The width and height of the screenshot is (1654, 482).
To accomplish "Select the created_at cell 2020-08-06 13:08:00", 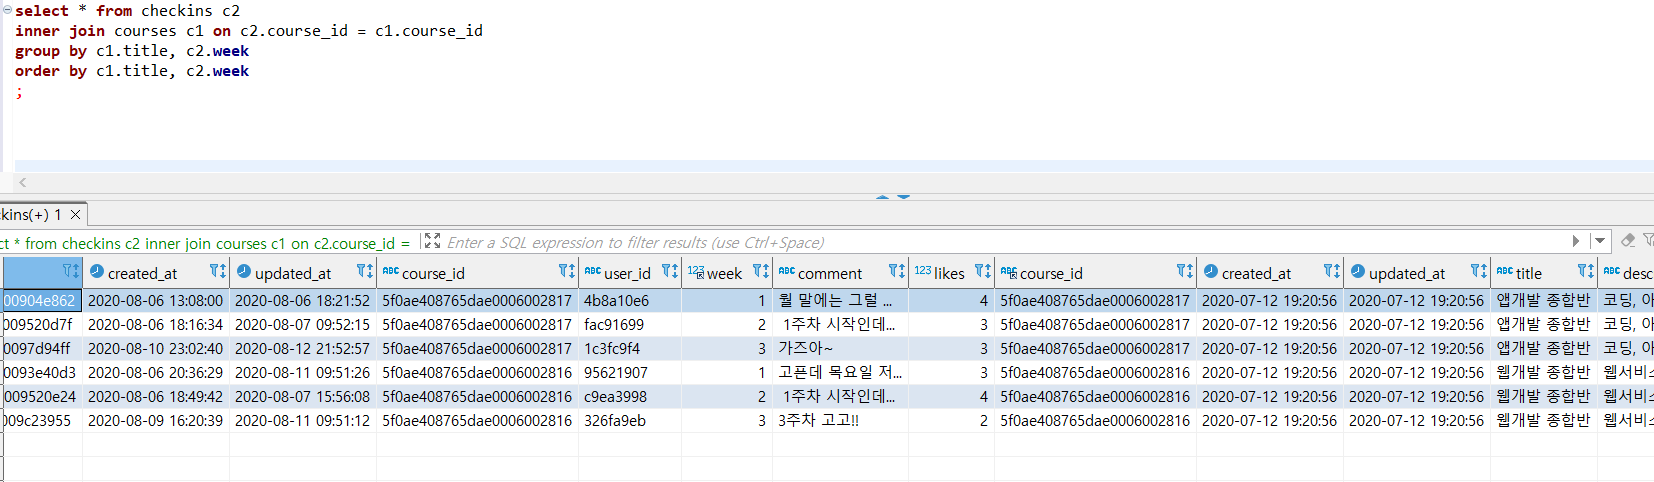I will click(x=156, y=300).
